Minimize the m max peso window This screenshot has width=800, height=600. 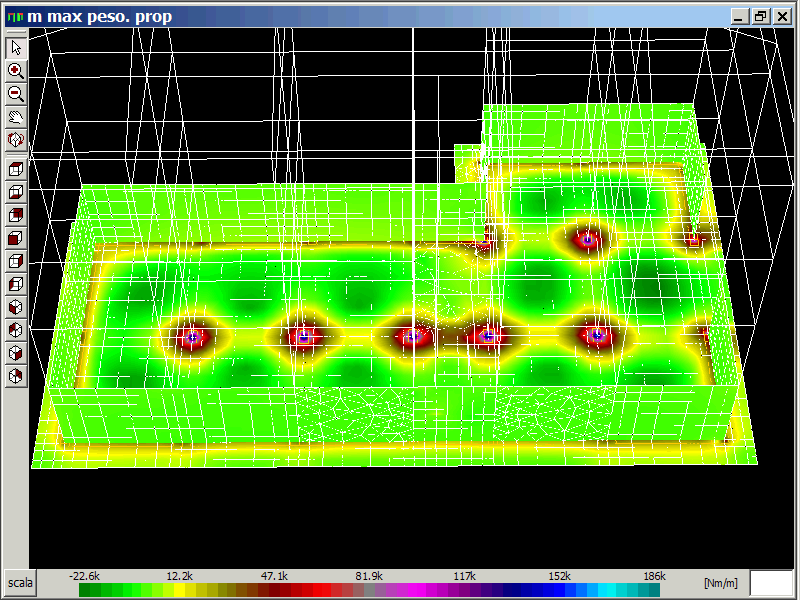pyautogui.click(x=742, y=16)
